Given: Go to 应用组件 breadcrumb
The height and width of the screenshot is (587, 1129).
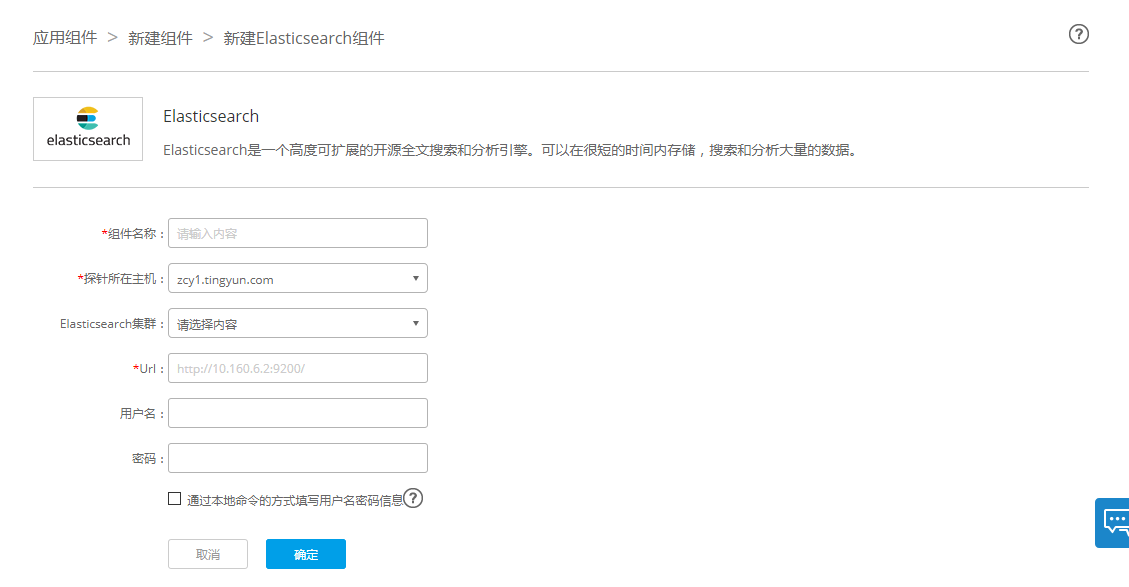Looking at the screenshot, I should point(65,38).
